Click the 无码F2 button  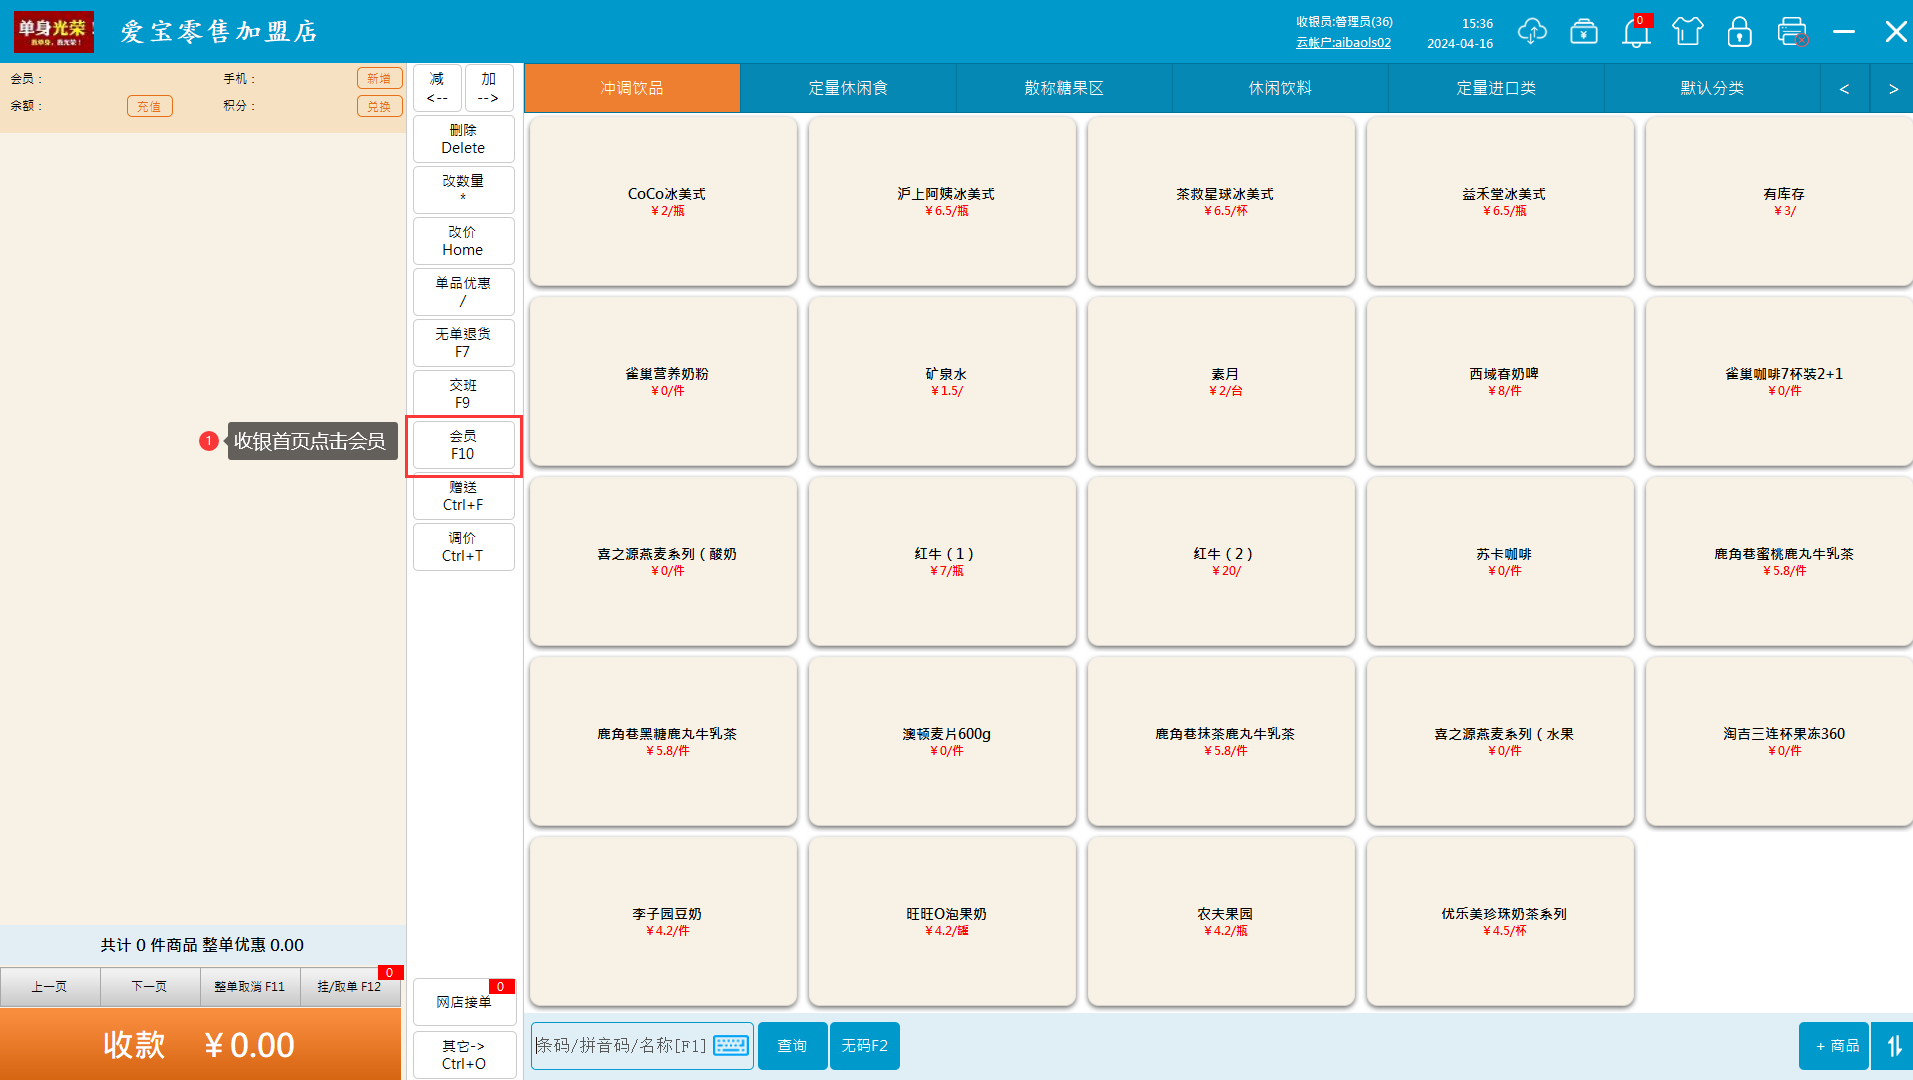[x=864, y=1046]
